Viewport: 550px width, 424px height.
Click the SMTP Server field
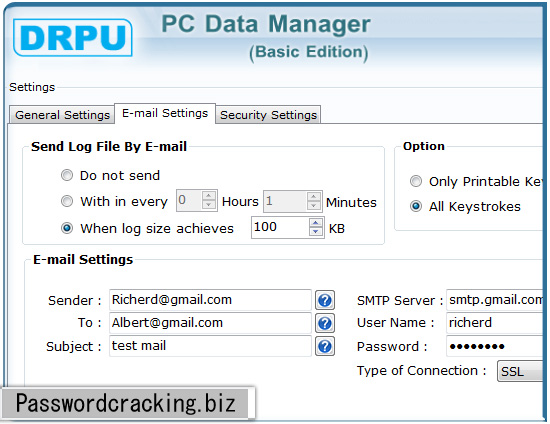click(495, 300)
